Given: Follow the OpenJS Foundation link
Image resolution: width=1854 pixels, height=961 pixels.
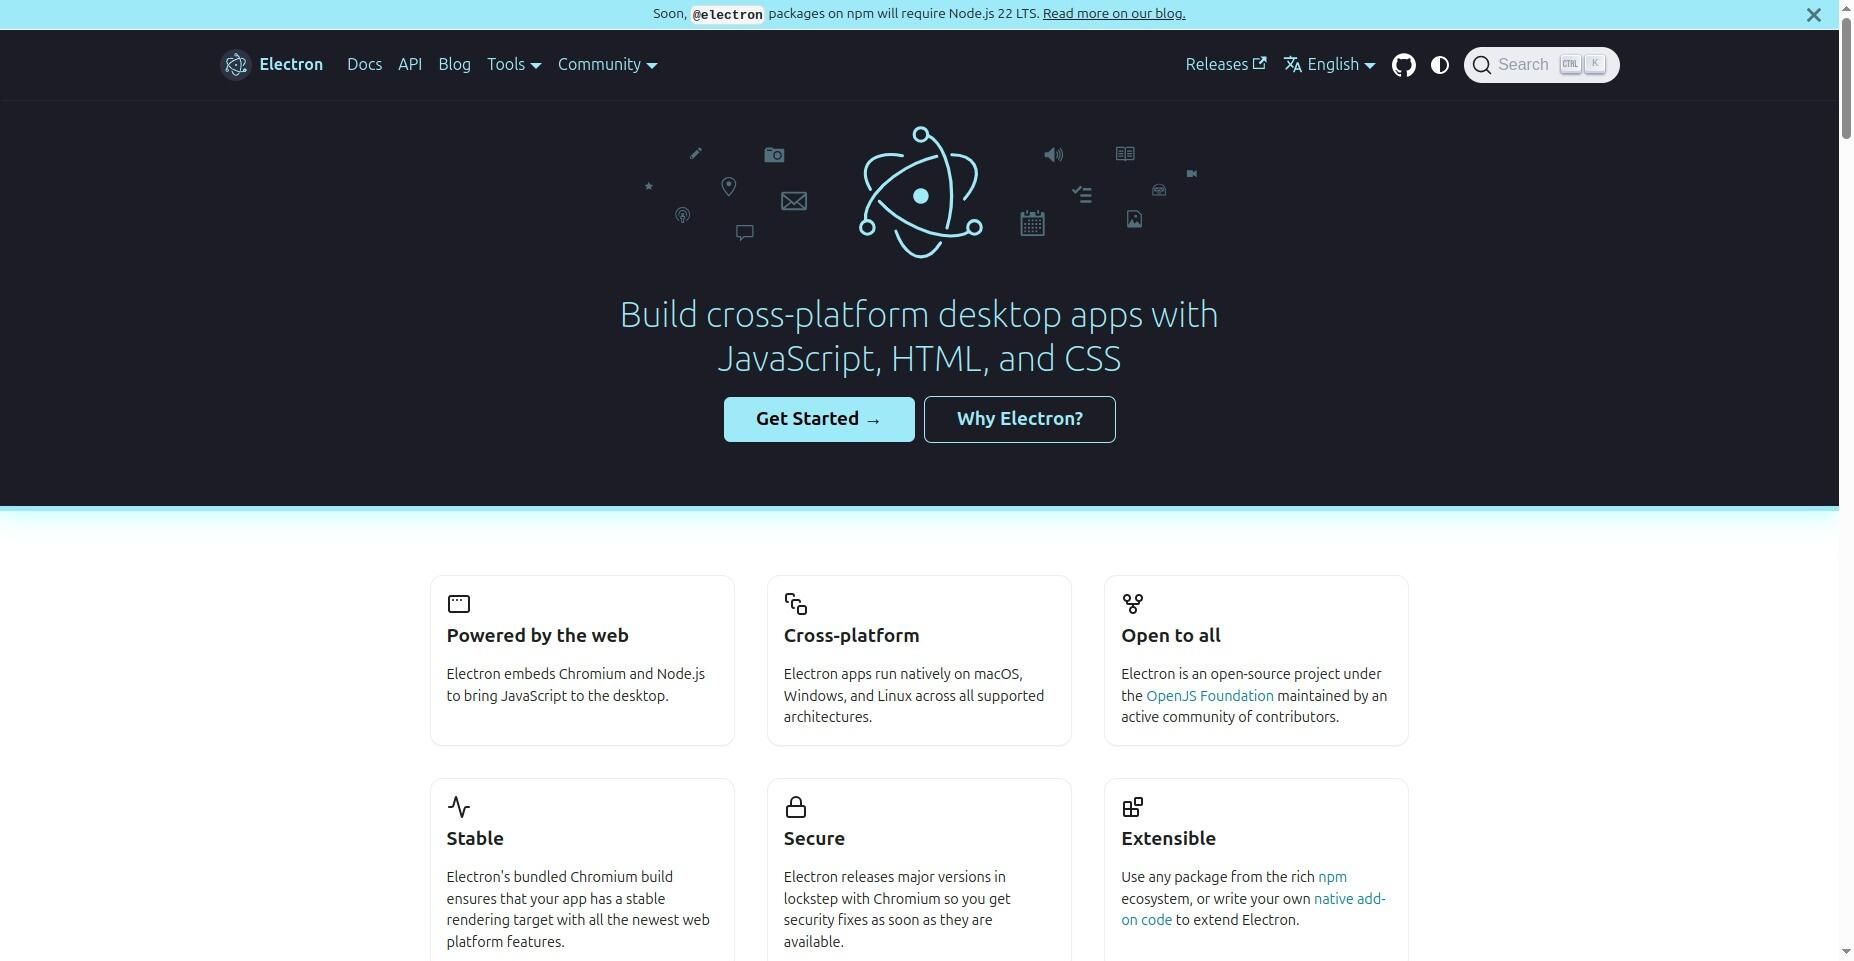Looking at the screenshot, I should pyautogui.click(x=1210, y=696).
